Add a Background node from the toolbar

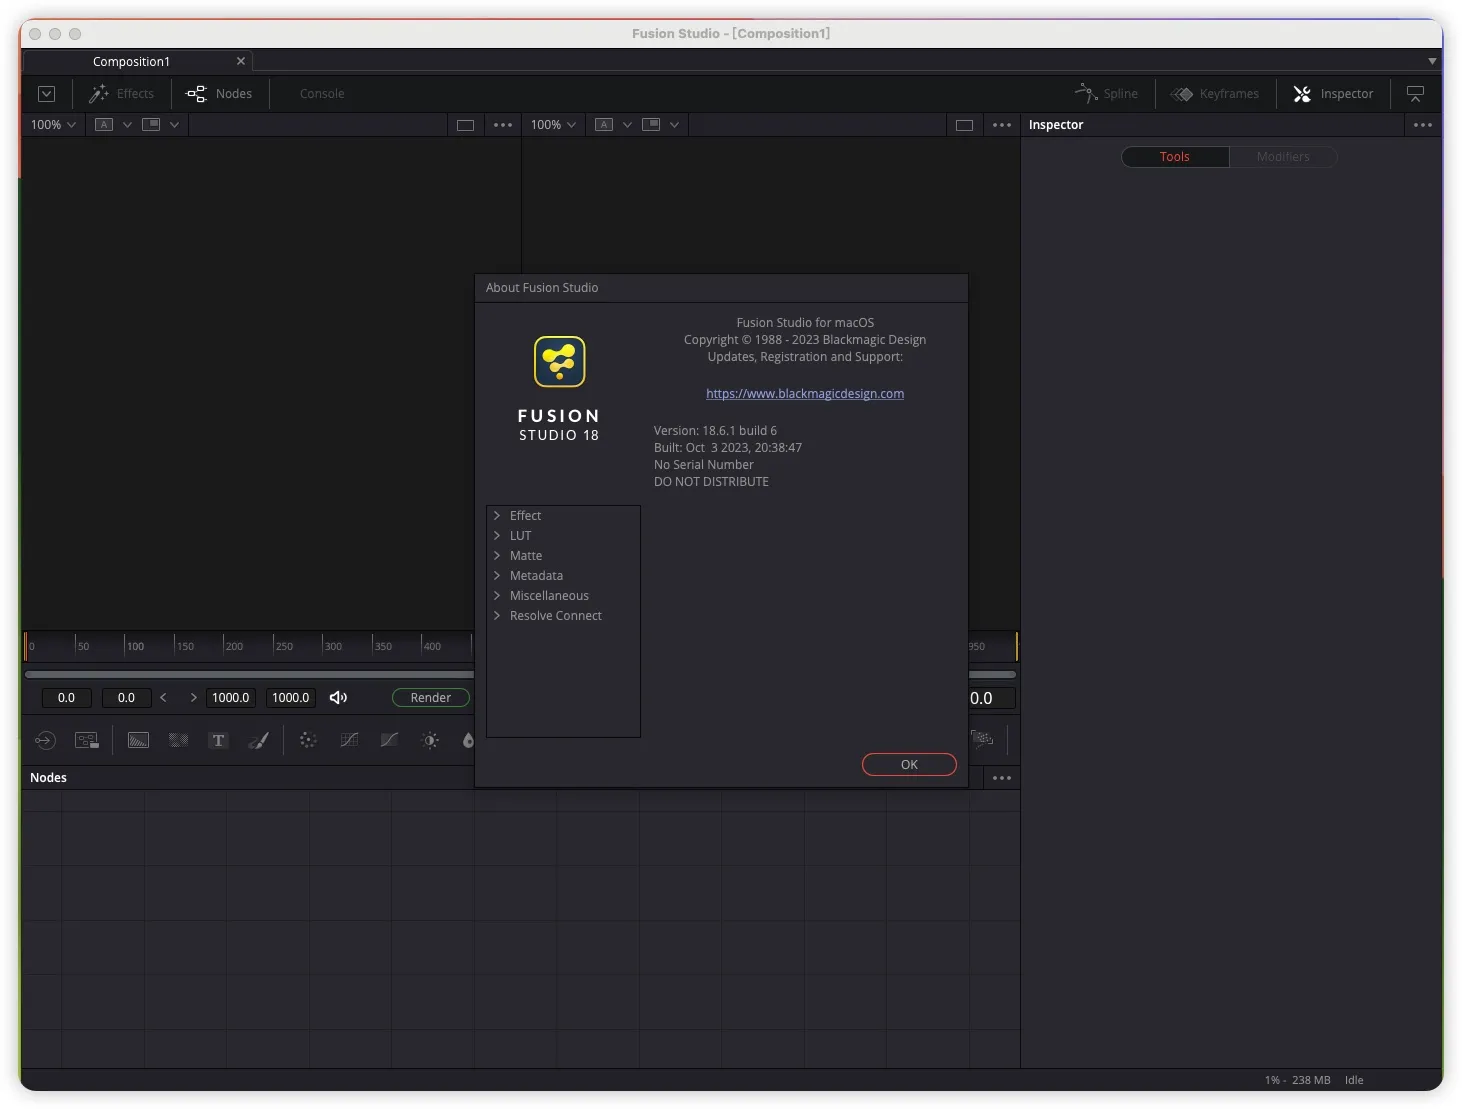pos(138,740)
